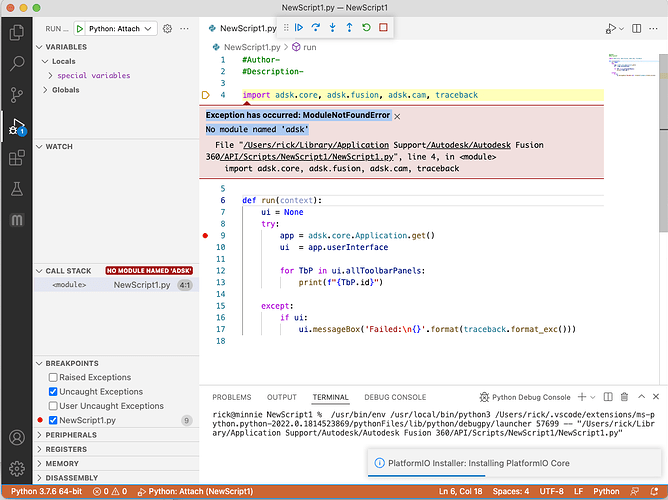Click Python 3.7.6 64-bit interpreter in status bar

coord(46,491)
